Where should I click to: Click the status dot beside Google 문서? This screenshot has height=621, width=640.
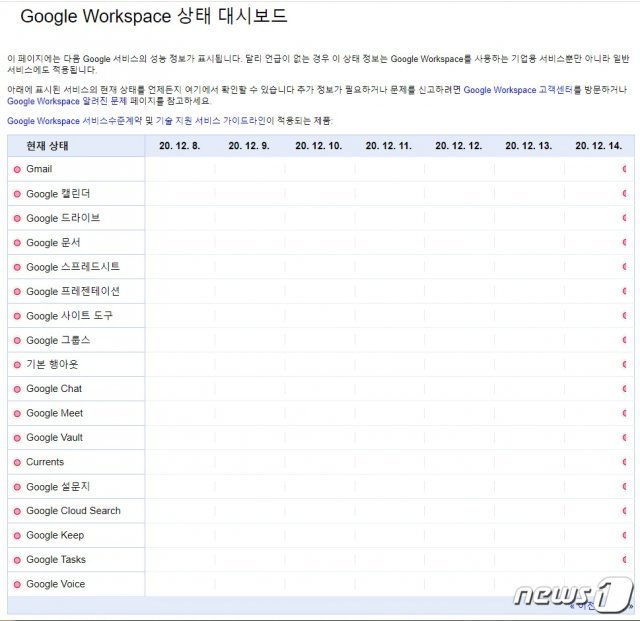click(x=17, y=243)
